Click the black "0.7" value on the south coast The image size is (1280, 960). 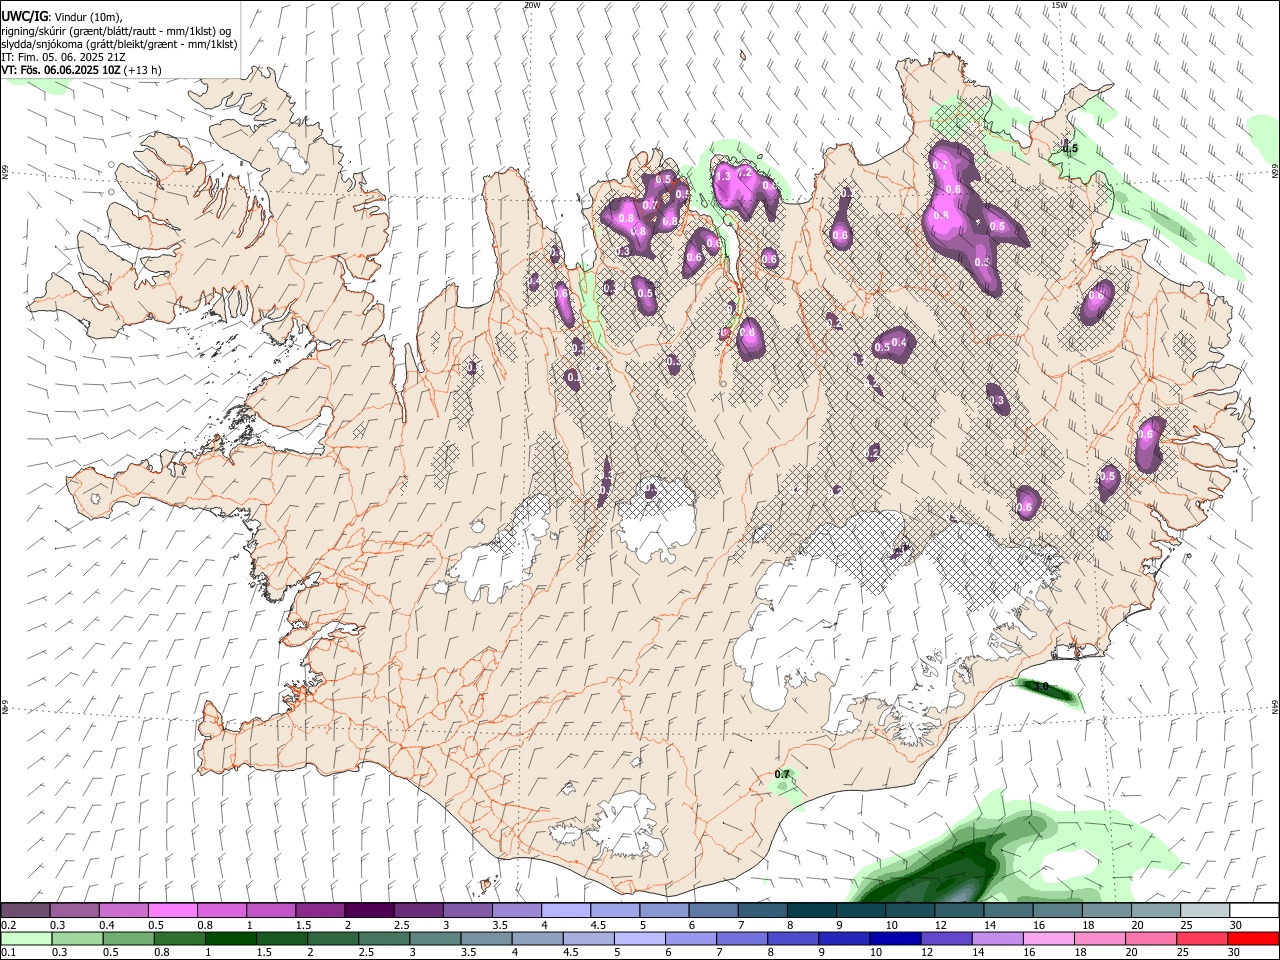783,774
